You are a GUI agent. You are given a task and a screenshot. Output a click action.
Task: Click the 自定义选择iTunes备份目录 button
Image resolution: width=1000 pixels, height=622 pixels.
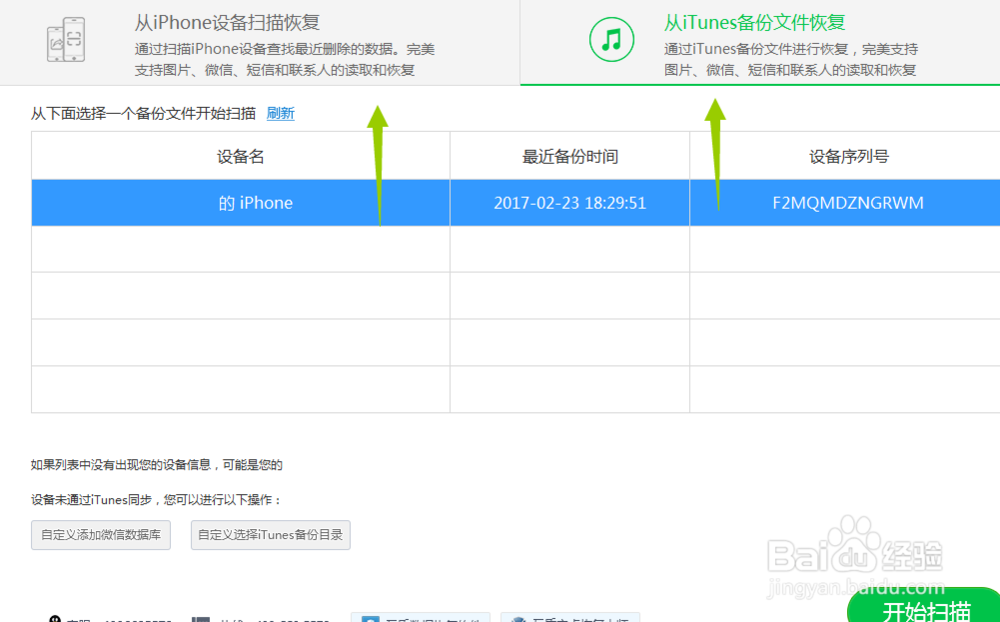coord(270,535)
